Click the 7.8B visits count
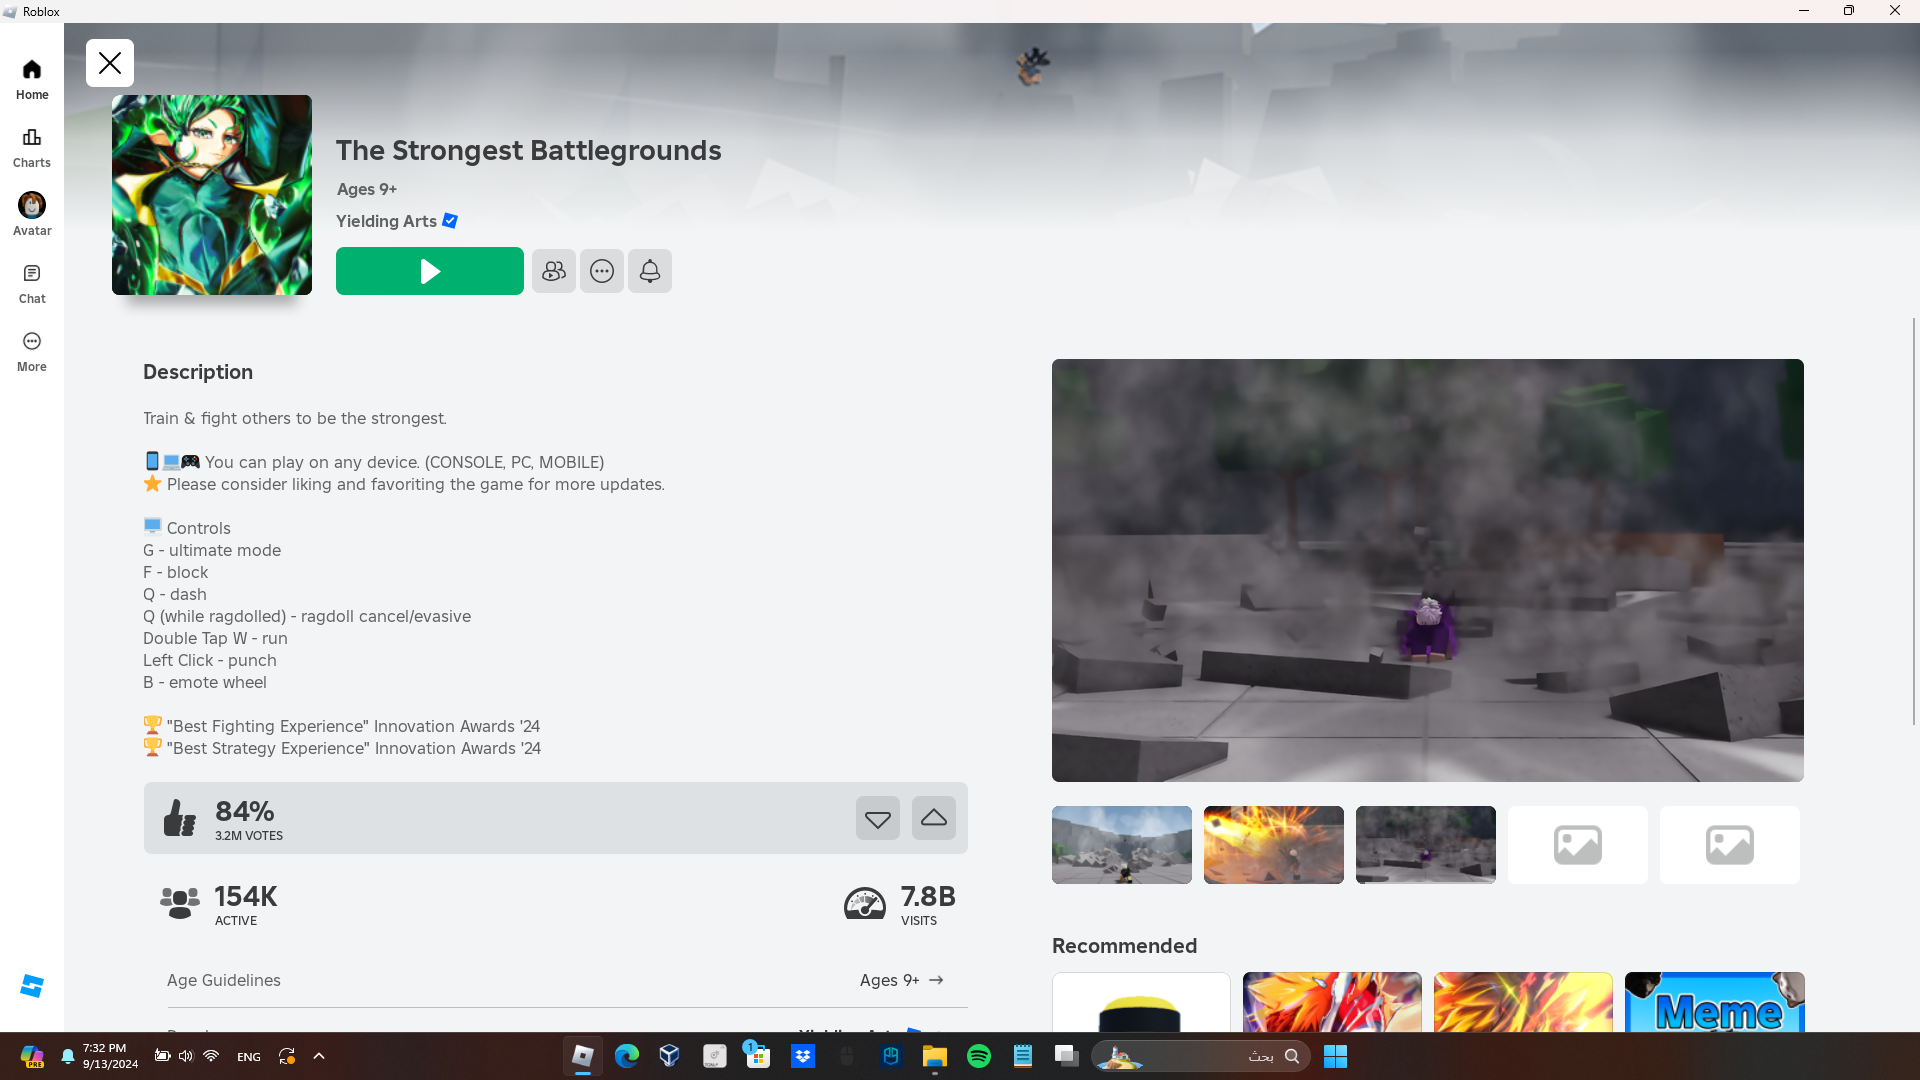This screenshot has height=1080, width=1920. tap(928, 896)
